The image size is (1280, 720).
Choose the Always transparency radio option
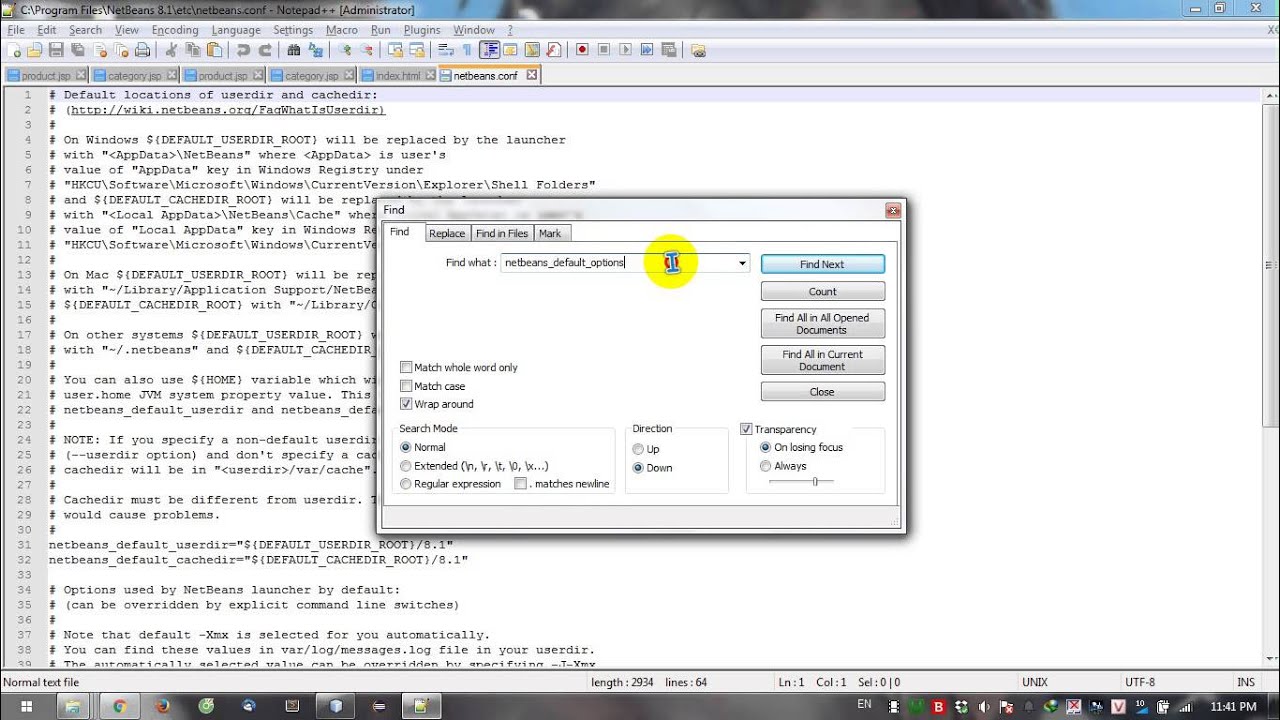tap(766, 466)
